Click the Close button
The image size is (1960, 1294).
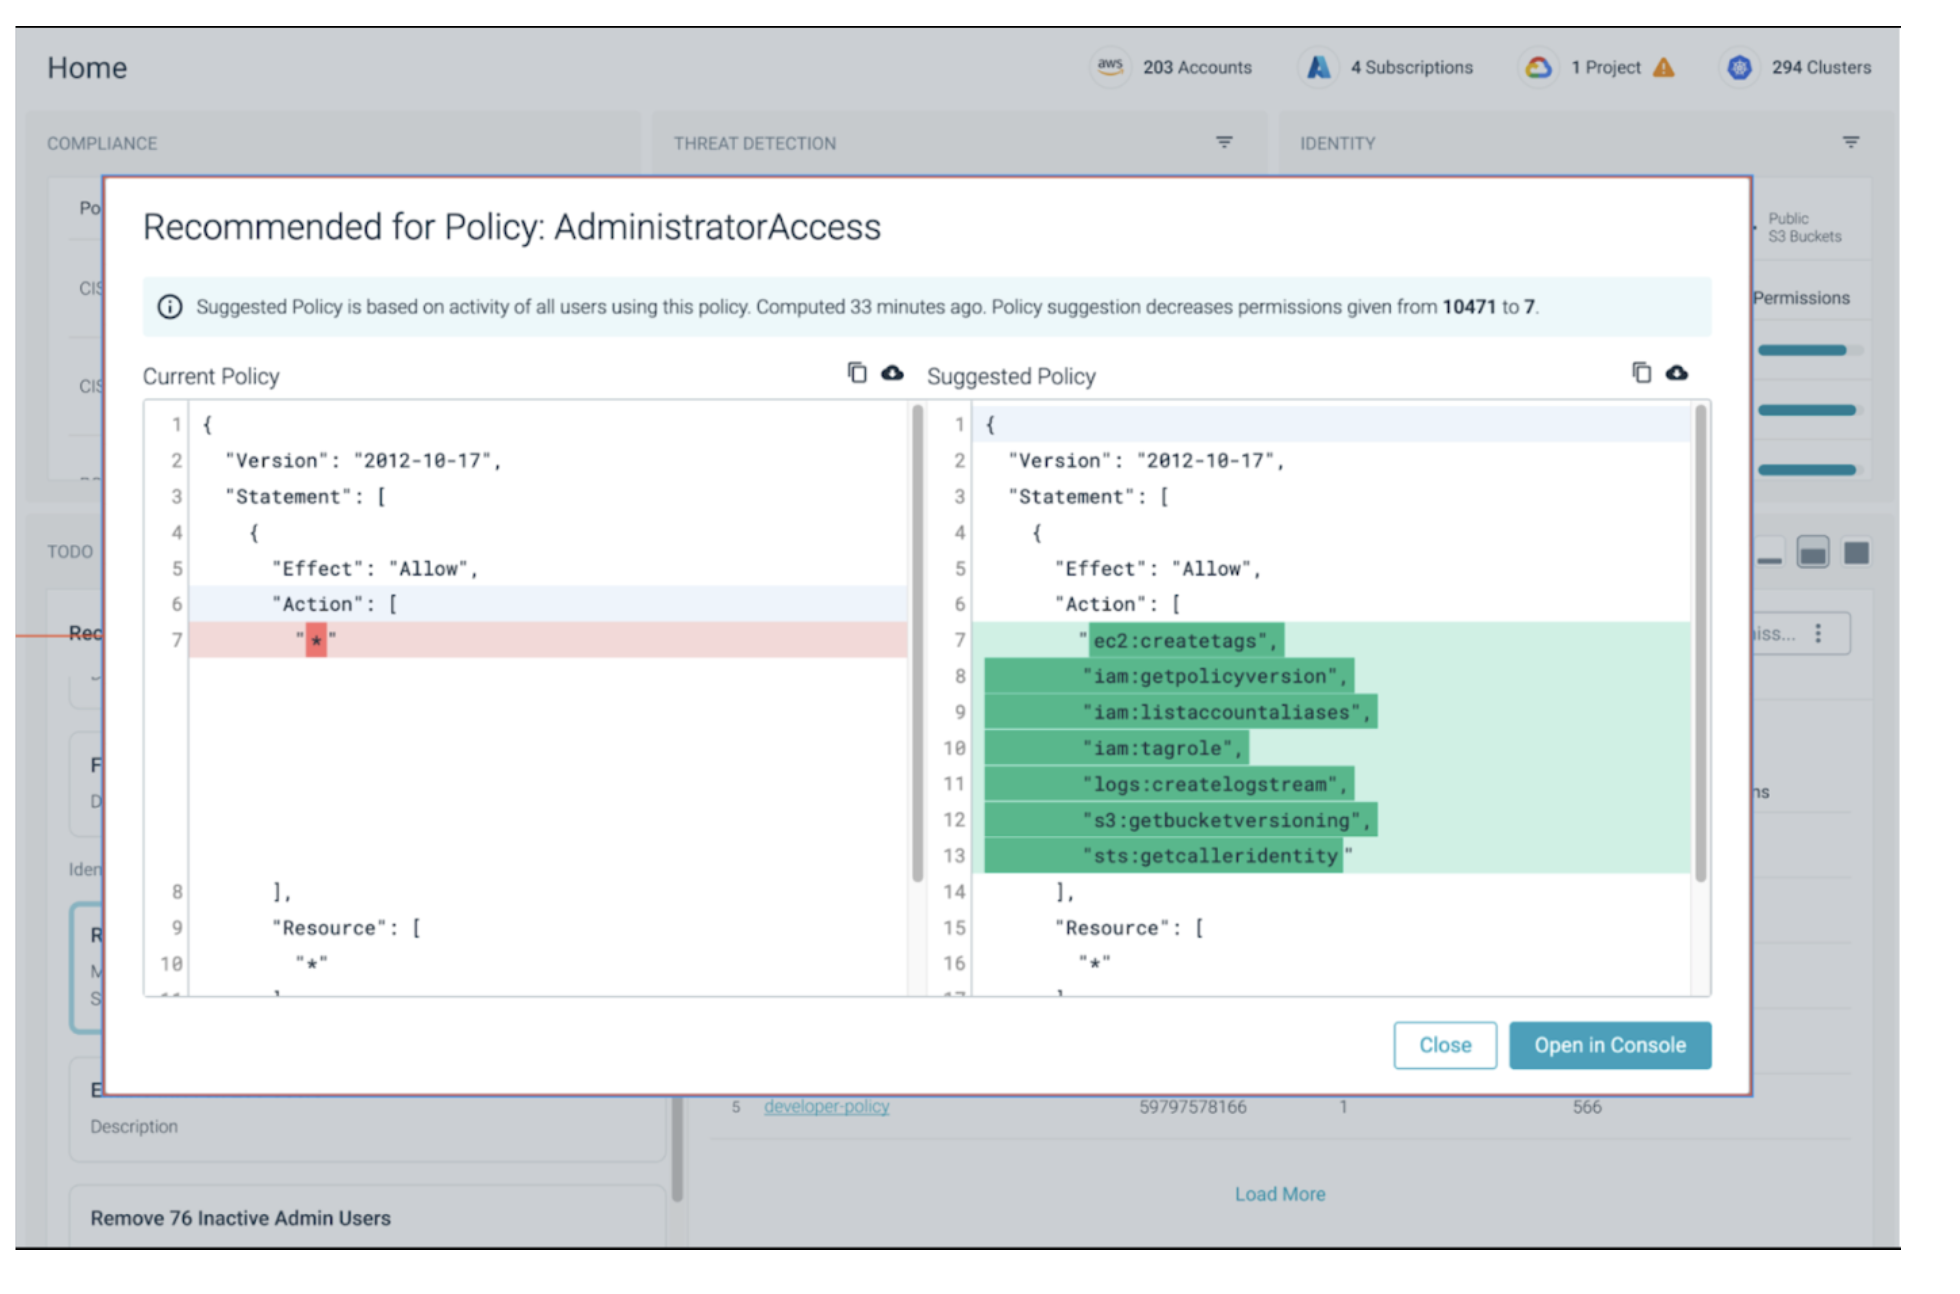[x=1446, y=1043]
